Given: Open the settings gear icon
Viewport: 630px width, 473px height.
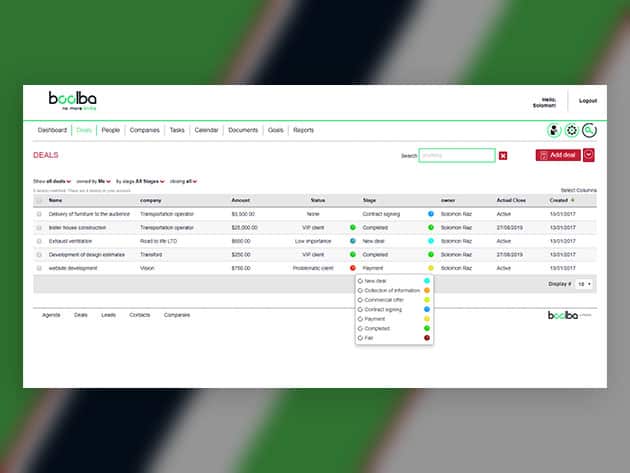Looking at the screenshot, I should click(x=572, y=130).
